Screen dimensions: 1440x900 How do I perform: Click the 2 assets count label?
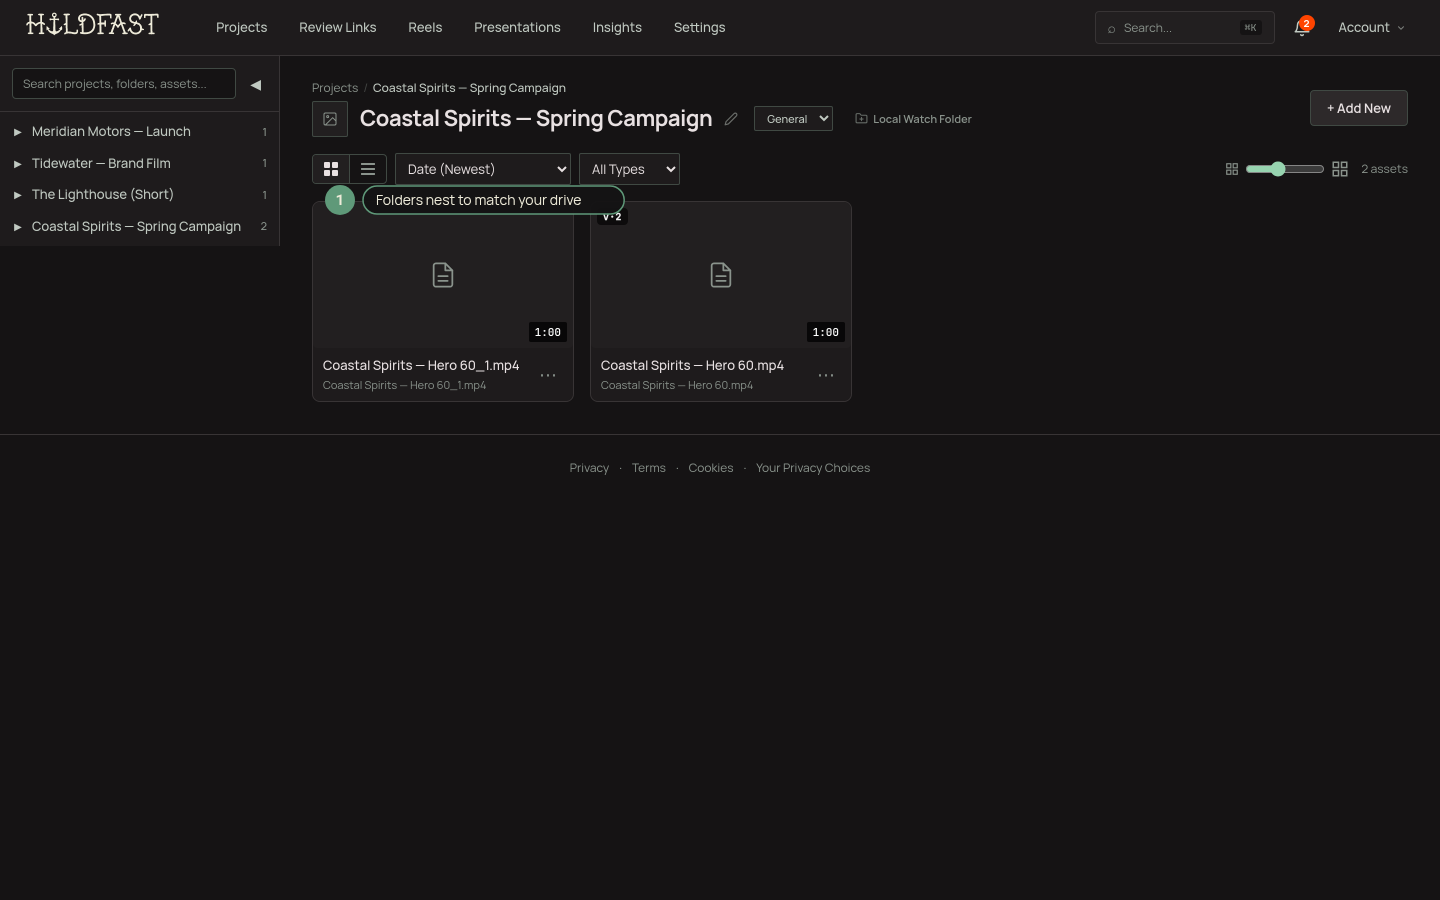(x=1384, y=169)
